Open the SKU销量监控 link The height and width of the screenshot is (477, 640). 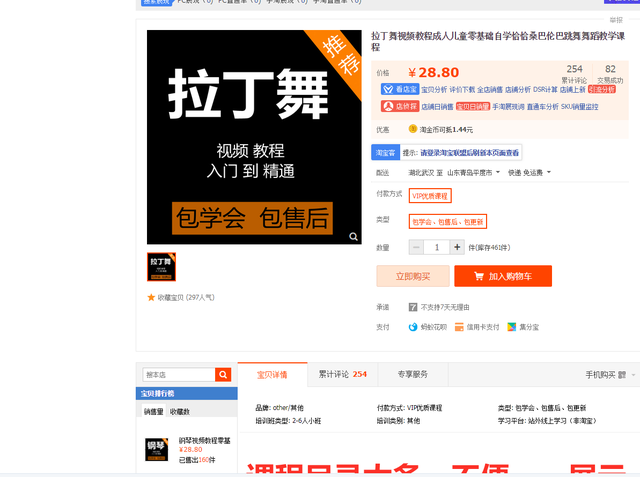[x=580, y=106]
